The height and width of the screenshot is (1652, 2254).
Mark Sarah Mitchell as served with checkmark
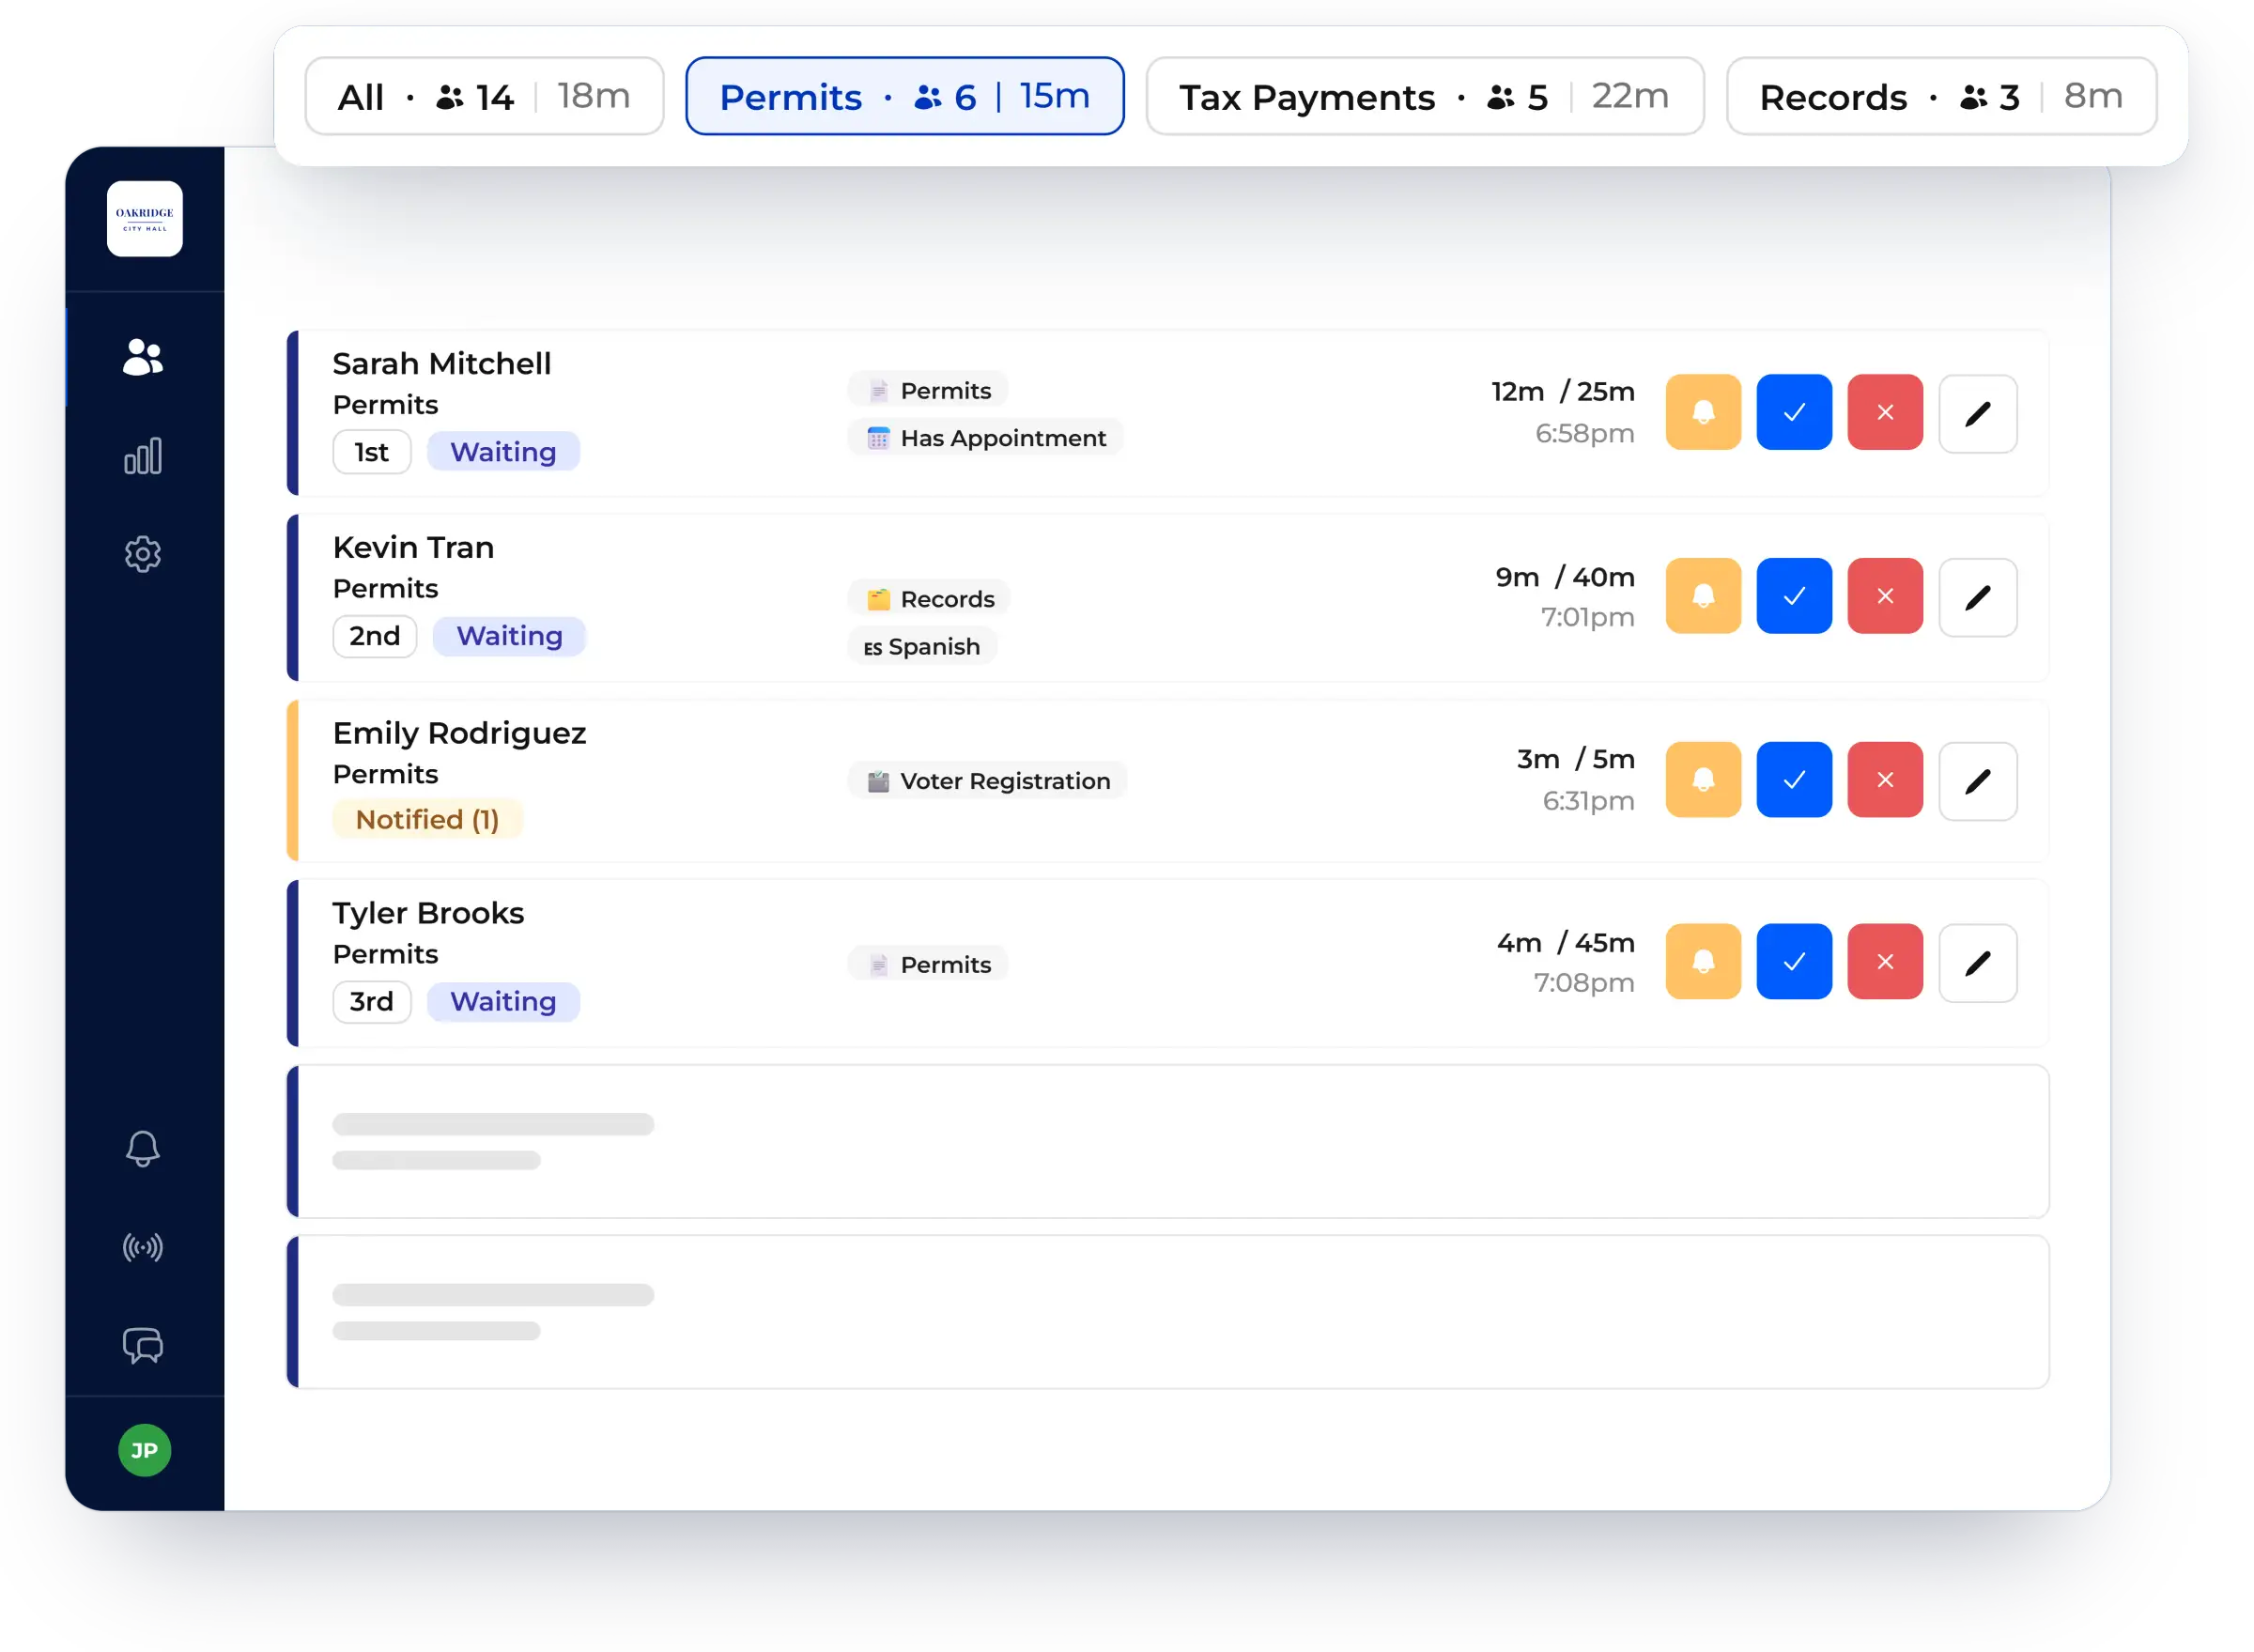point(1795,413)
